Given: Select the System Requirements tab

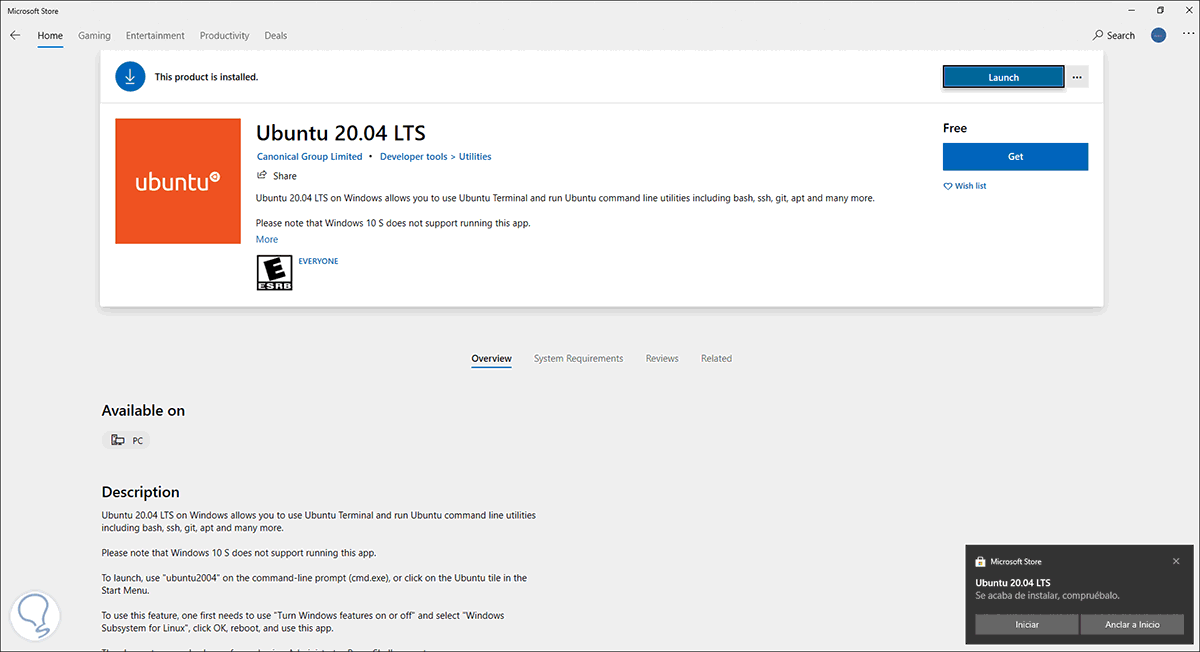Looking at the screenshot, I should tap(578, 358).
